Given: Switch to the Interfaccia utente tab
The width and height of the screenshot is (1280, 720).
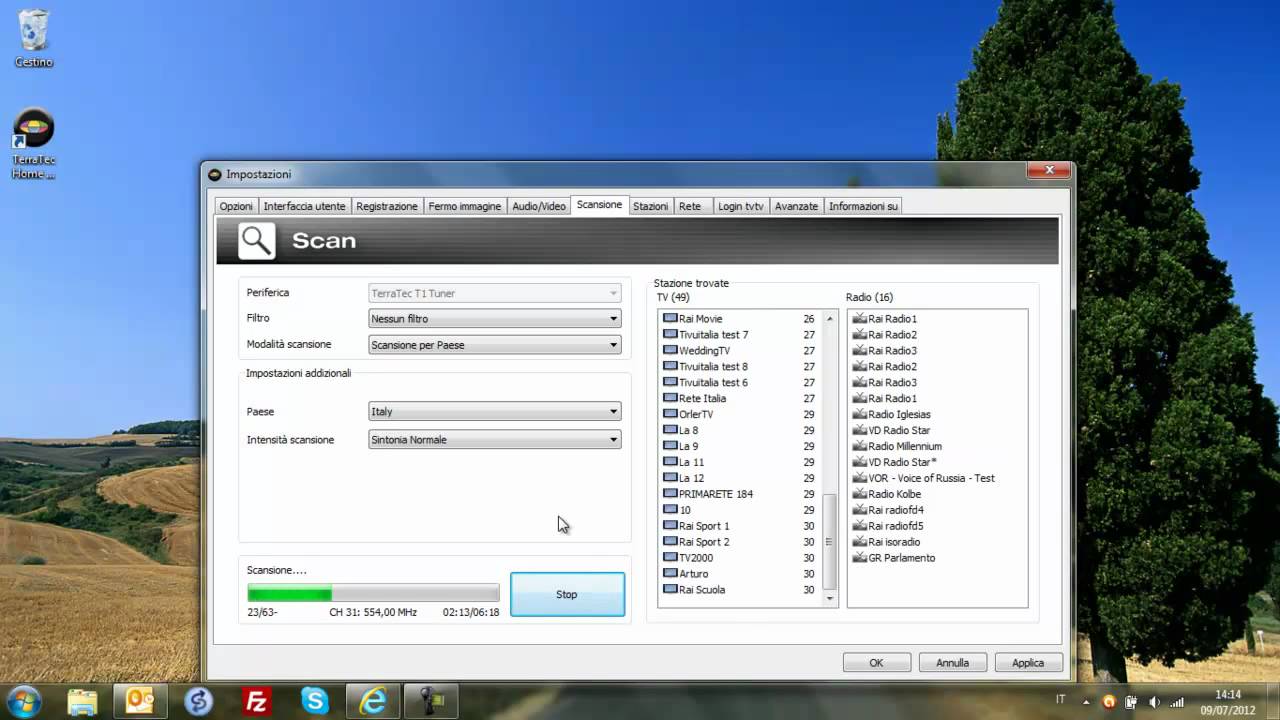Looking at the screenshot, I should click(304, 206).
